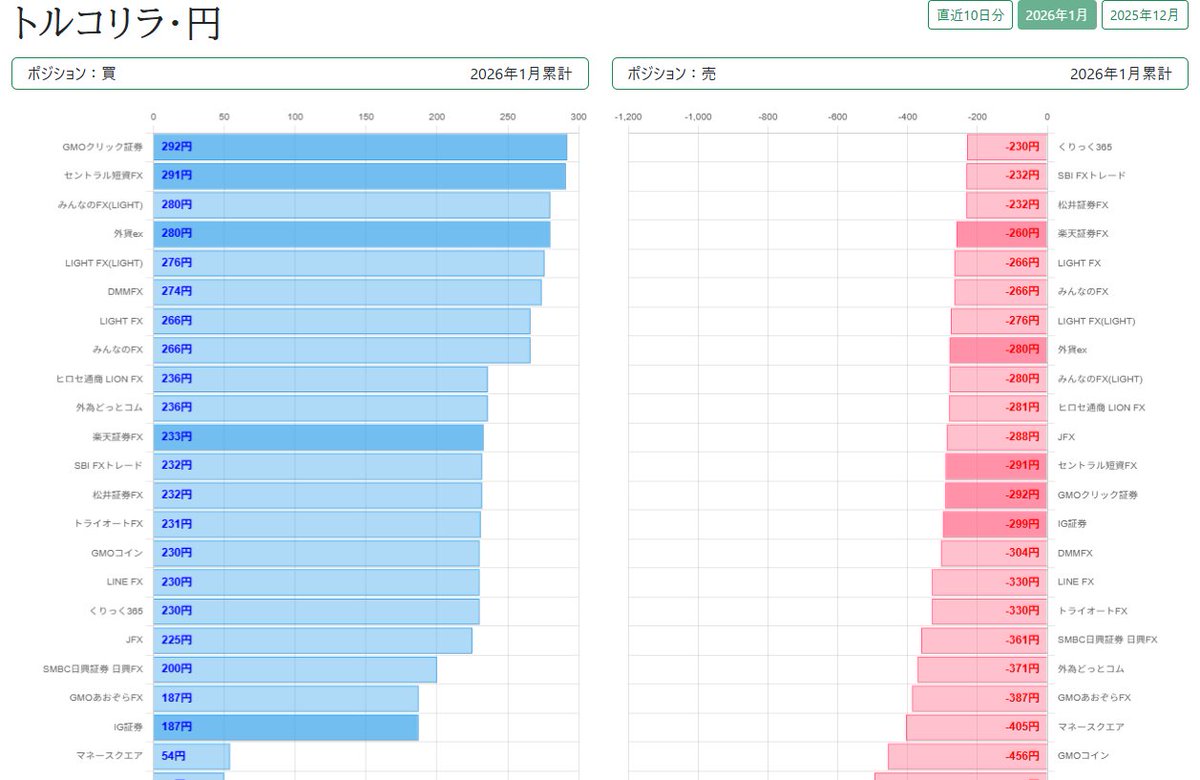1200x780 pixels.
Task: Click the トライオートFX 231円 buy bar
Action: (317, 524)
